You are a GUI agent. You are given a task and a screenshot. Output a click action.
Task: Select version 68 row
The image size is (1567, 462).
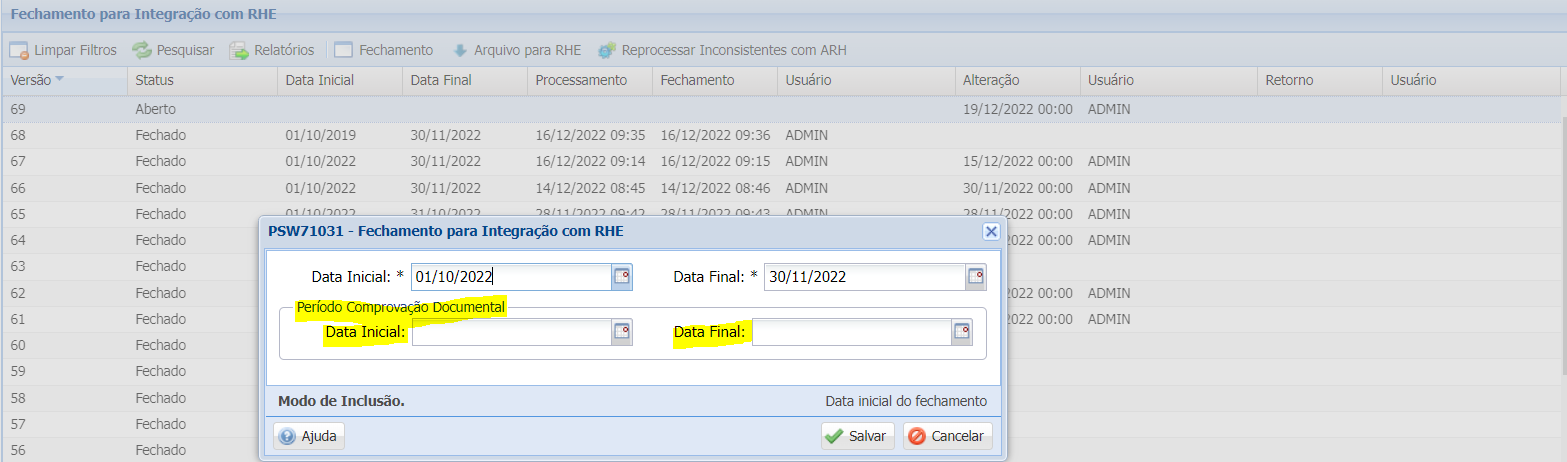tap(782, 134)
